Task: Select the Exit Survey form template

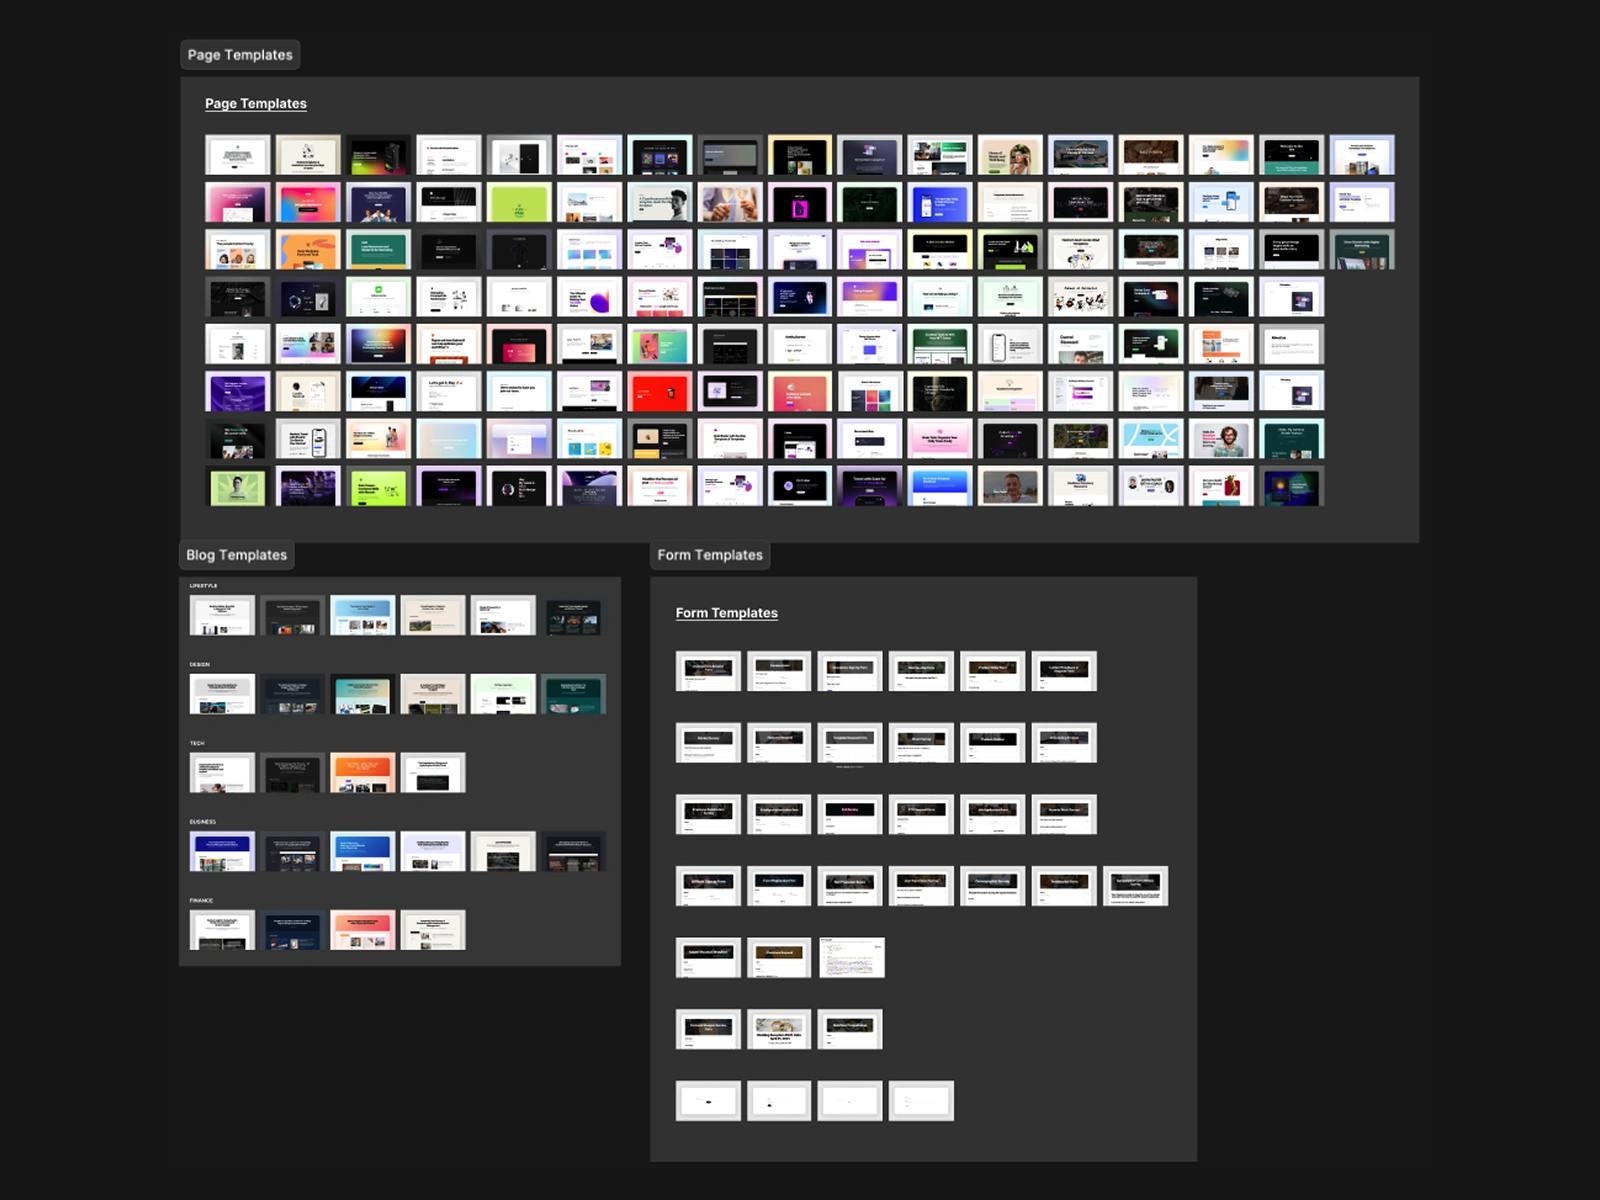Action: (x=850, y=812)
